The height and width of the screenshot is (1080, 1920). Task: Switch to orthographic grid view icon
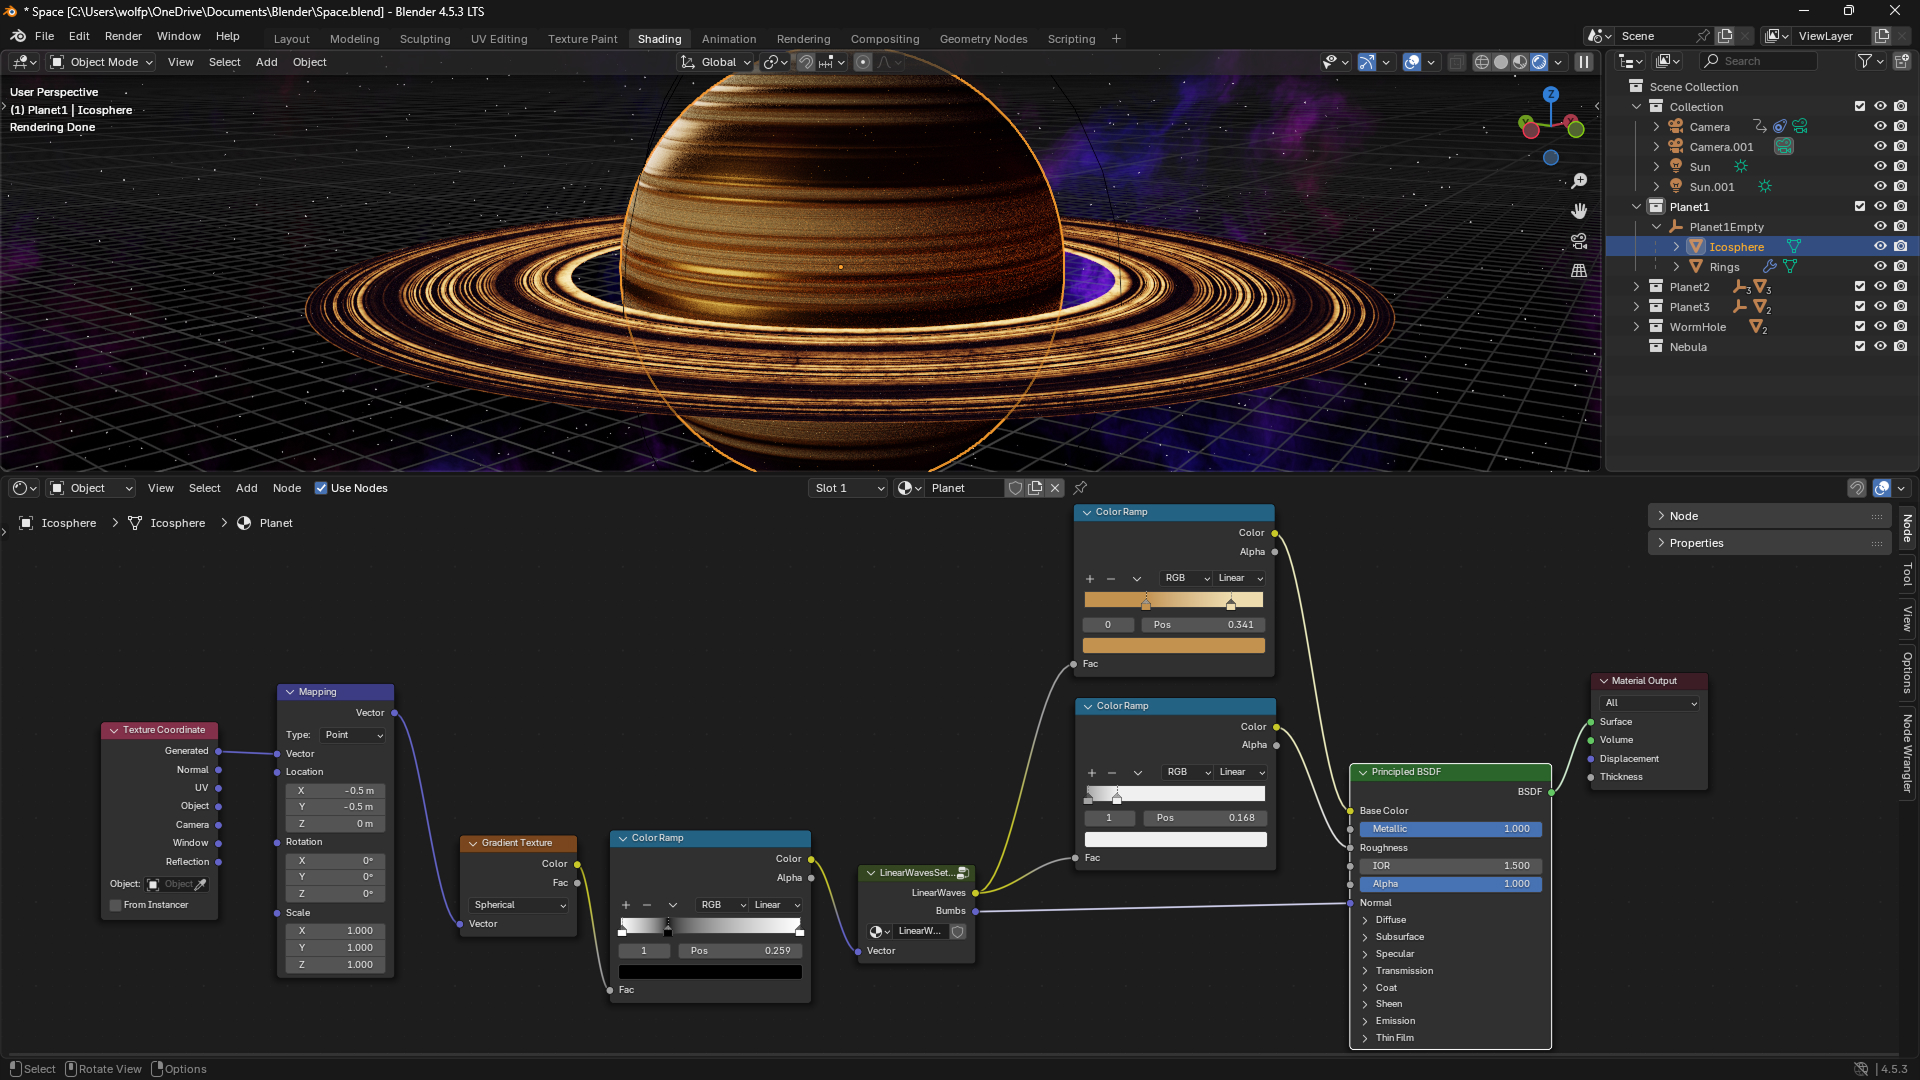(1579, 271)
